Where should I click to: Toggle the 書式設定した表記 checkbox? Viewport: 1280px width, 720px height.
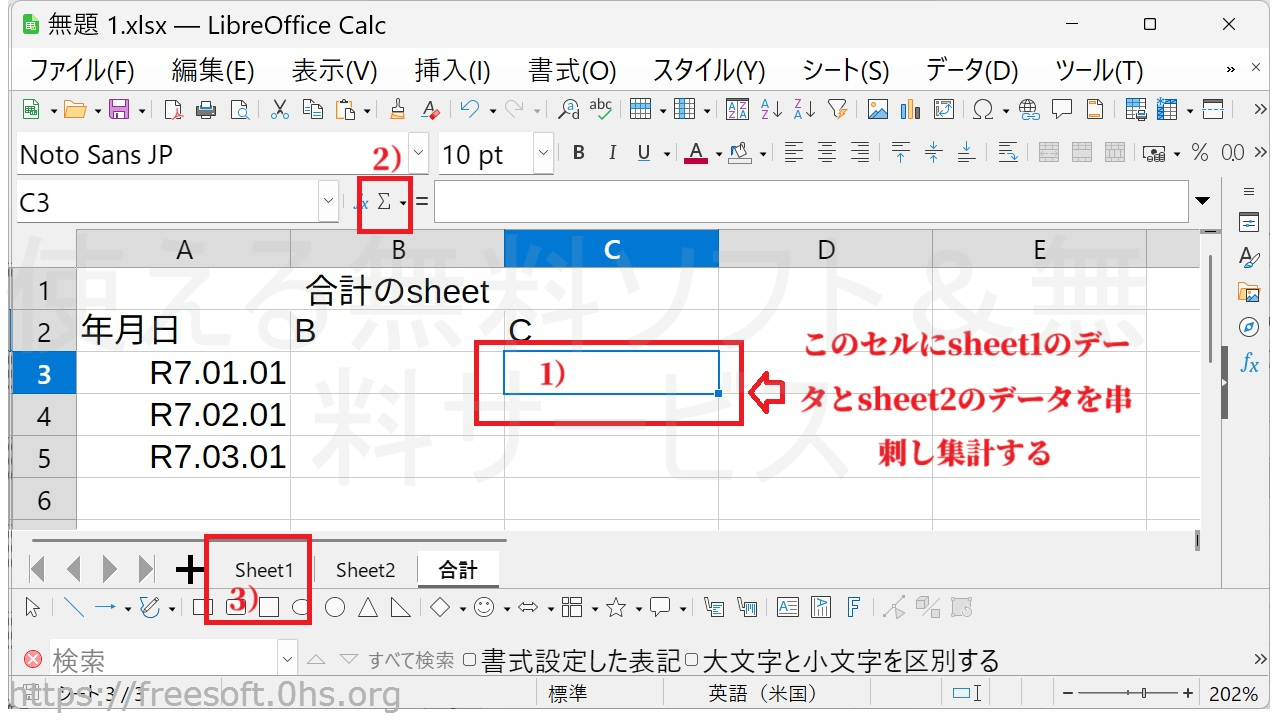(x=470, y=661)
